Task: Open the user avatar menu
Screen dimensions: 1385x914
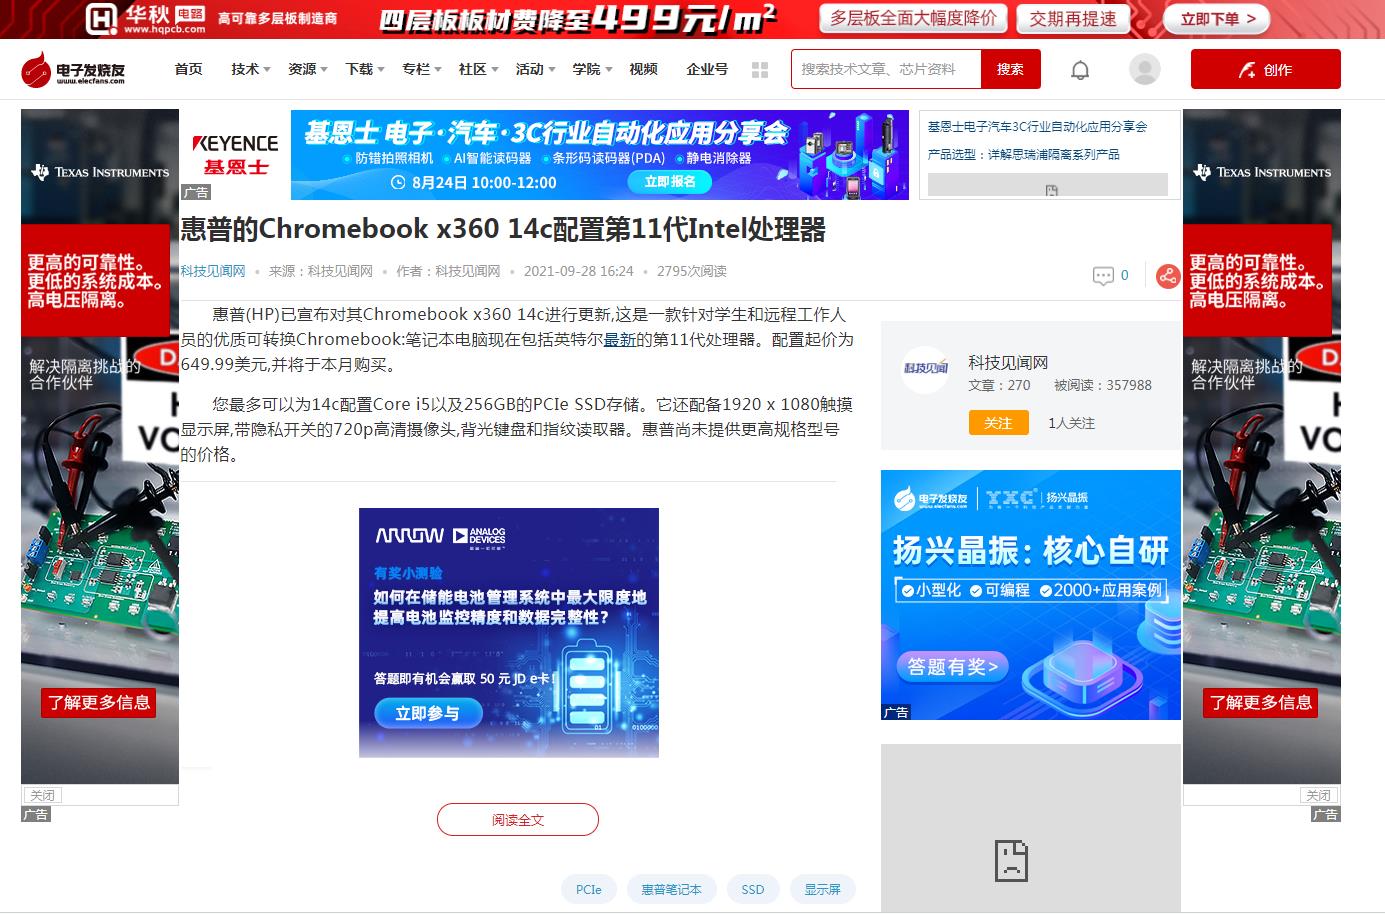Action: [x=1144, y=69]
